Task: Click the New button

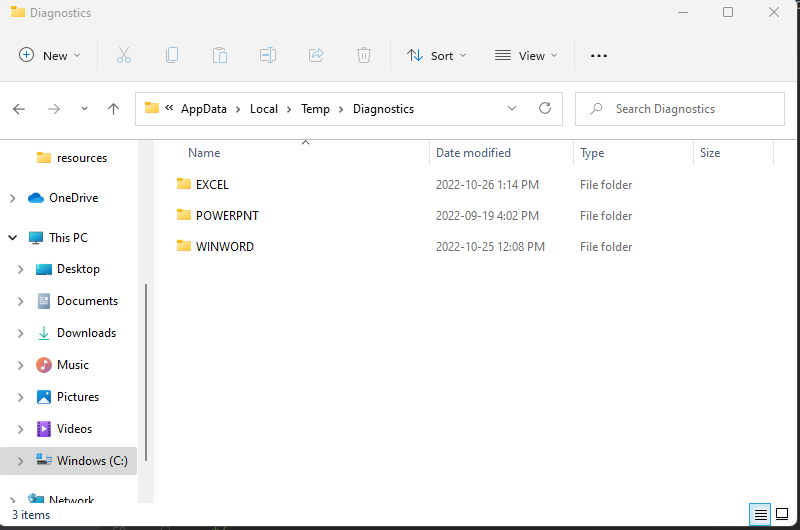Action: [50, 56]
